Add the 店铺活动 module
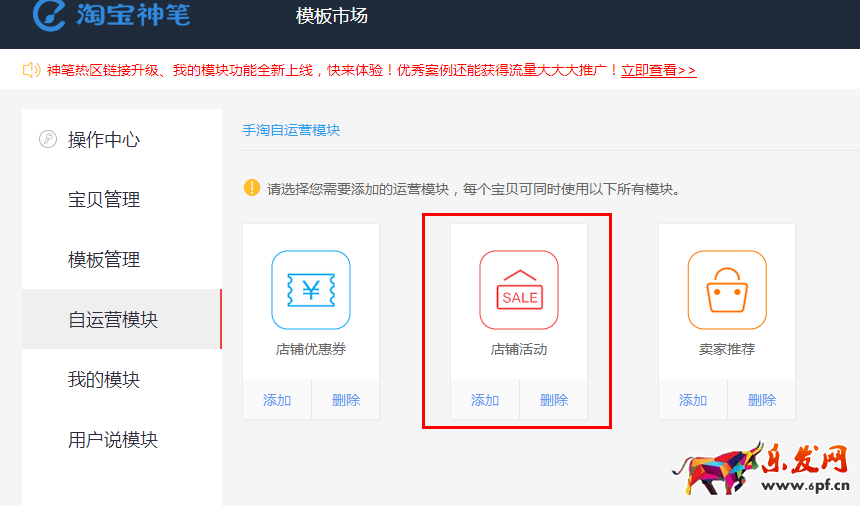860x506 pixels. click(485, 400)
